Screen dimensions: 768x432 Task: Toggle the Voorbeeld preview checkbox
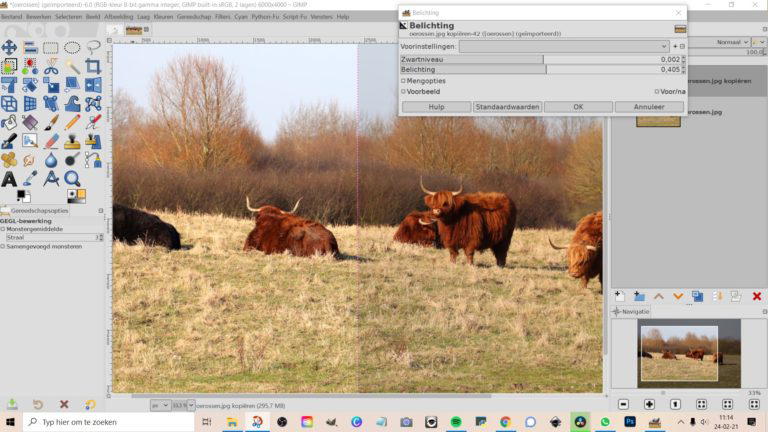coord(404,91)
